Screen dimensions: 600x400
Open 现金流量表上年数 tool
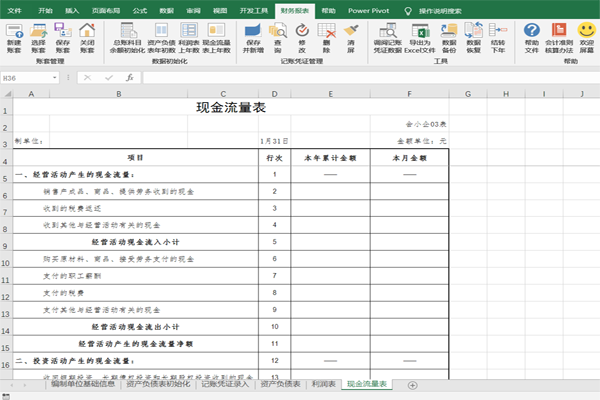click(x=217, y=38)
